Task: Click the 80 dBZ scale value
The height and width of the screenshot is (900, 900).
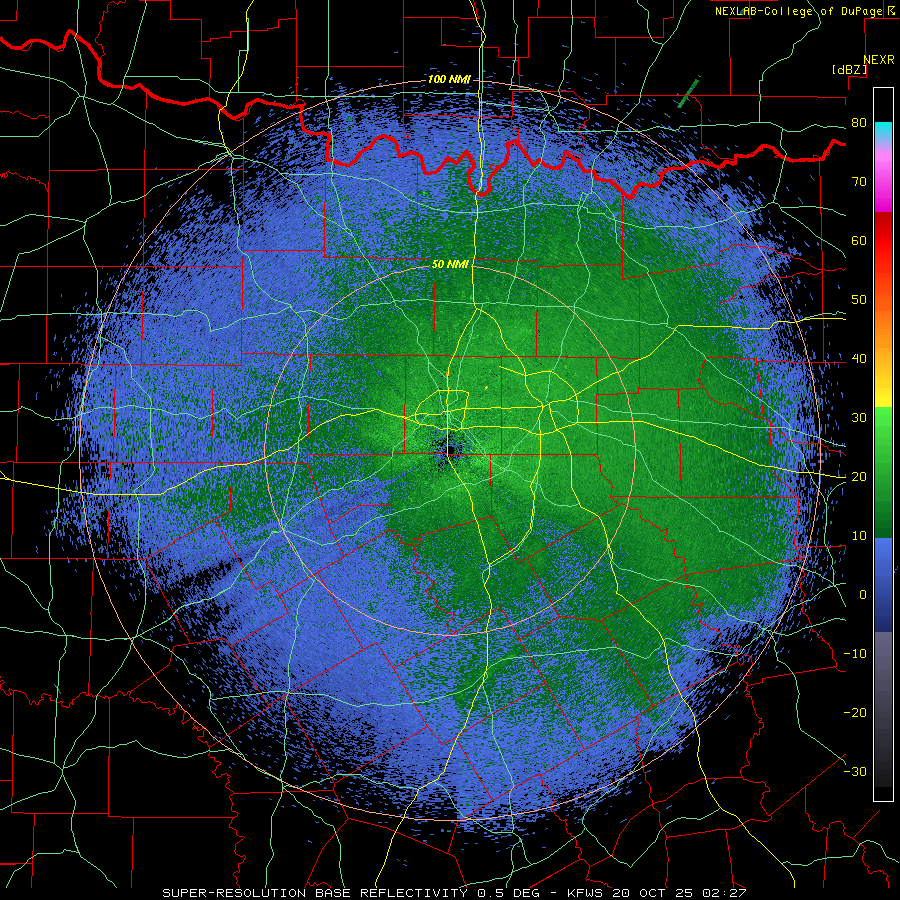Action: [859, 123]
